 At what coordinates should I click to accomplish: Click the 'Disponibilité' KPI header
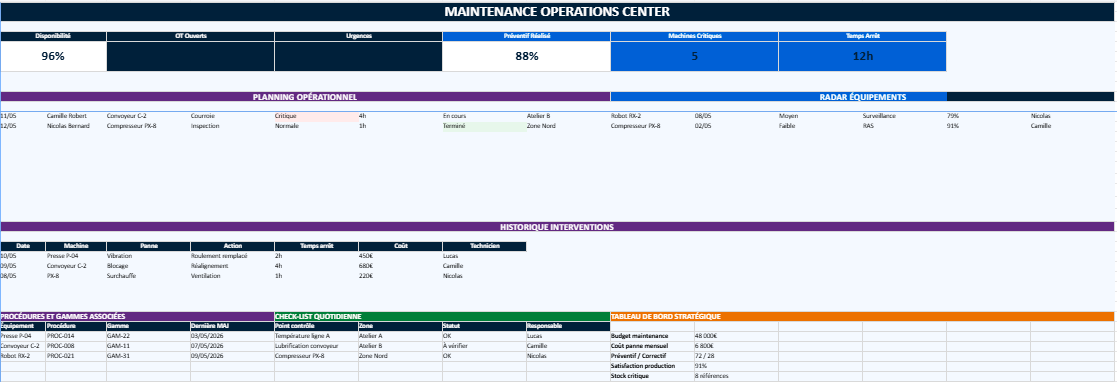pos(53,36)
